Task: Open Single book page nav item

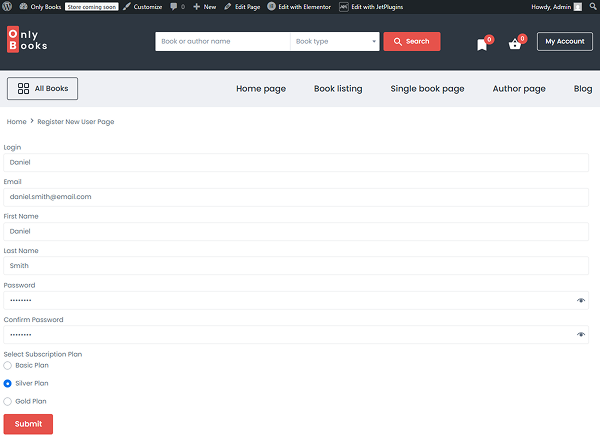Action: pos(427,89)
